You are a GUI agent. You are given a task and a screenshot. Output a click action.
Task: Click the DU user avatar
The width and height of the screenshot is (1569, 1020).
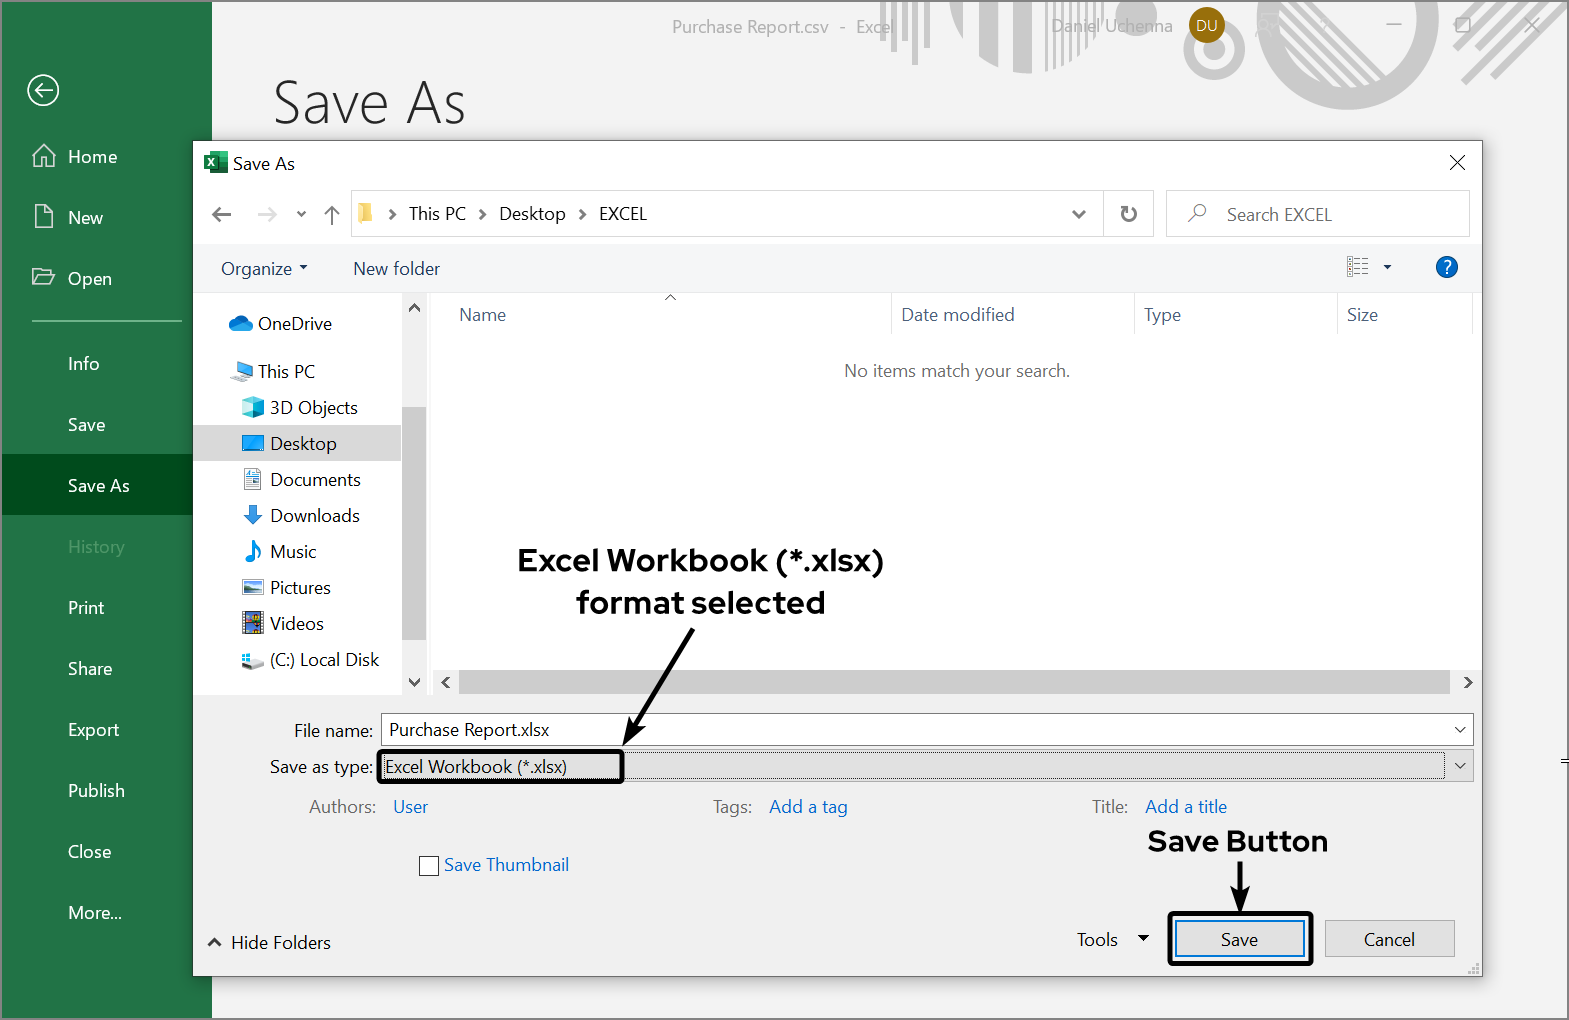[x=1207, y=26]
